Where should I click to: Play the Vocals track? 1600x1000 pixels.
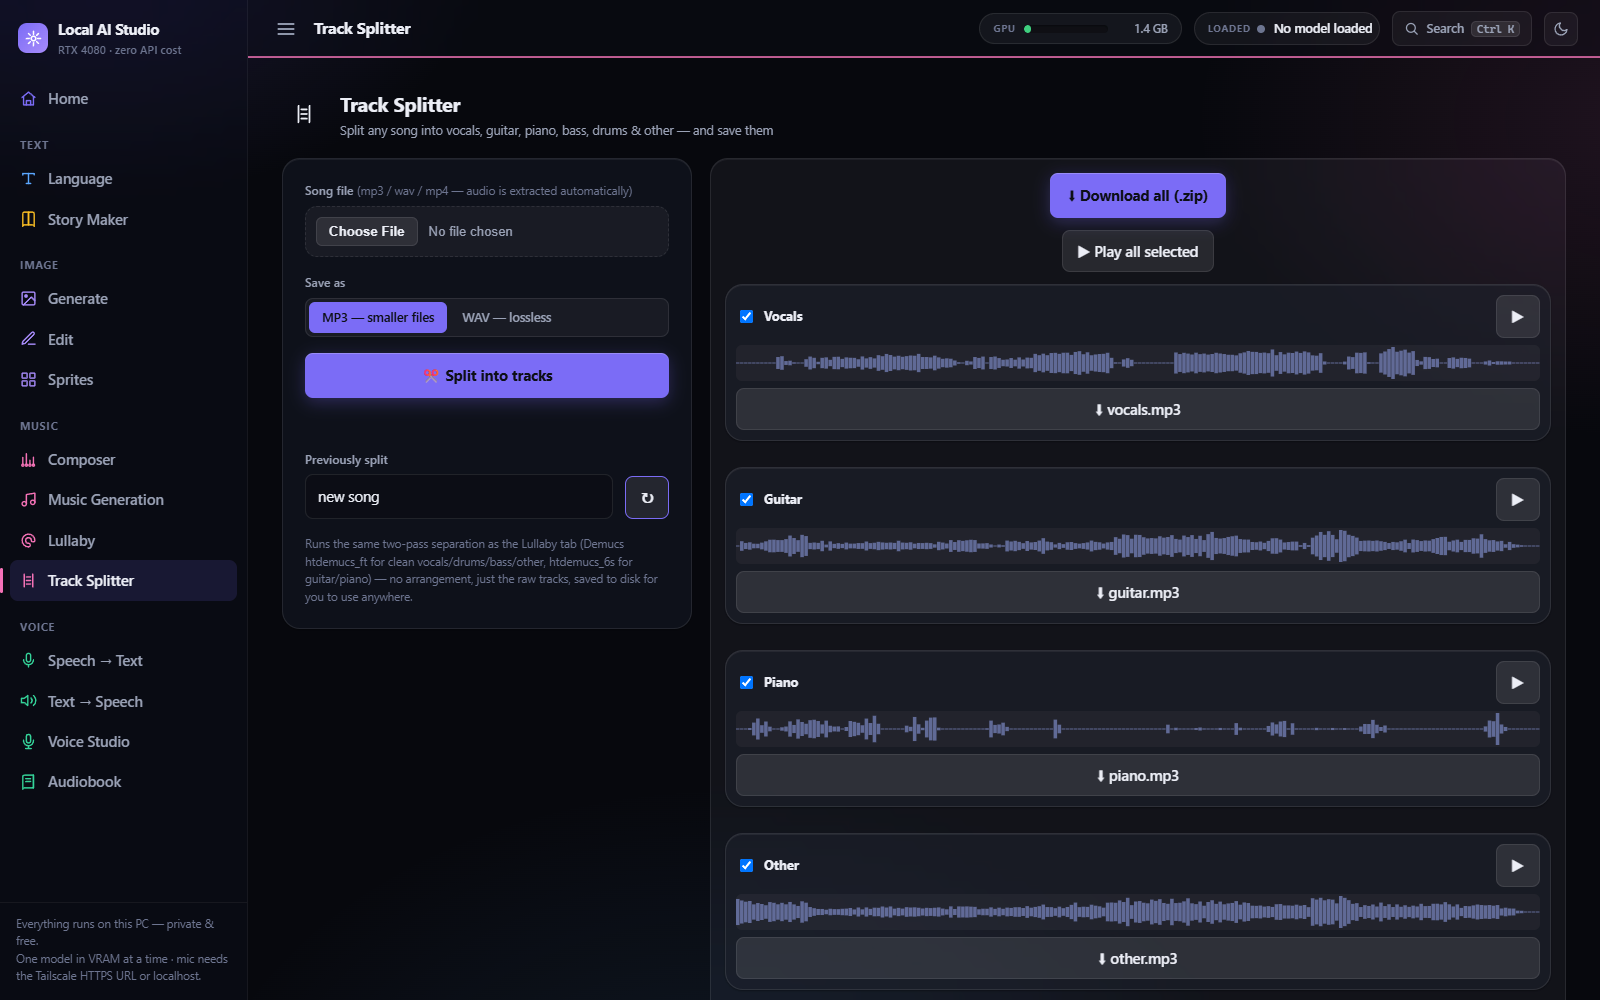pyautogui.click(x=1517, y=317)
